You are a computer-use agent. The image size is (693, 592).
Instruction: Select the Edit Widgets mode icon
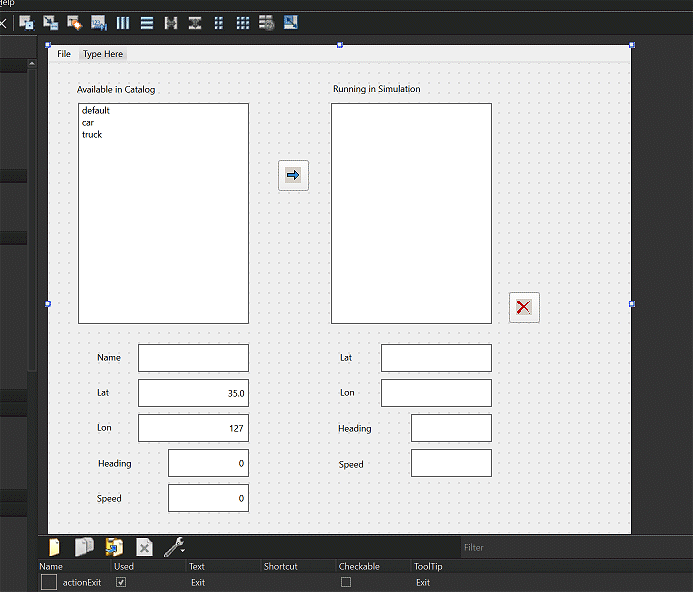(27, 22)
